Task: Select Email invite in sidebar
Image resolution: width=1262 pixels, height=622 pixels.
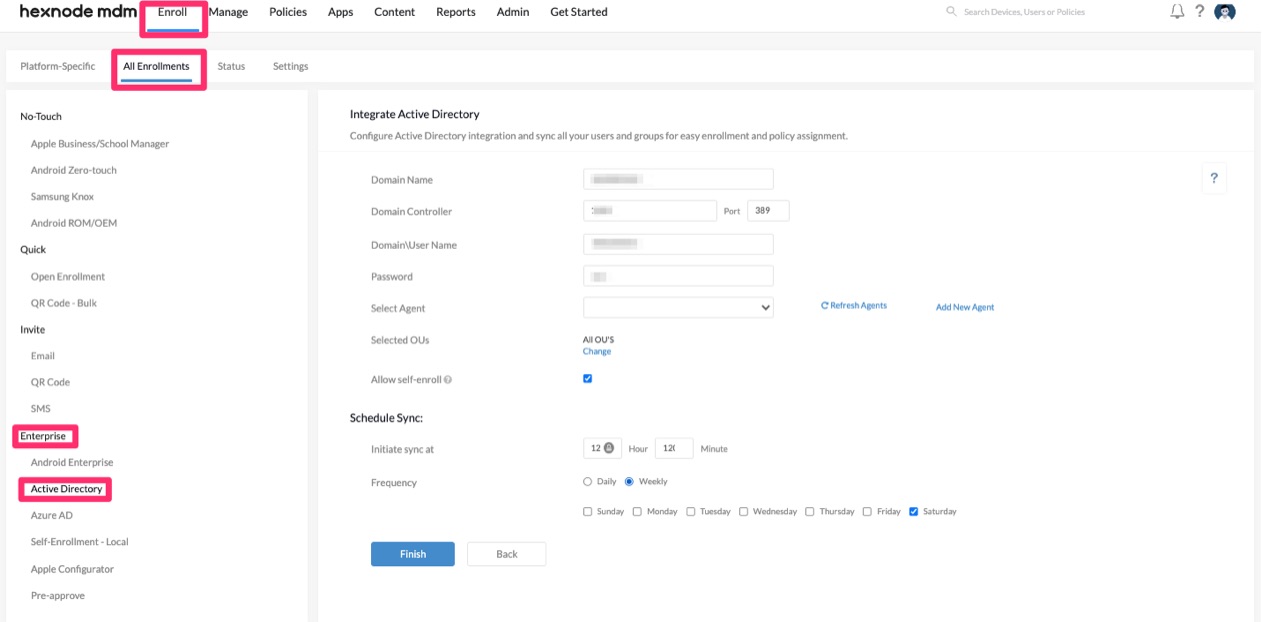Action: pos(43,356)
